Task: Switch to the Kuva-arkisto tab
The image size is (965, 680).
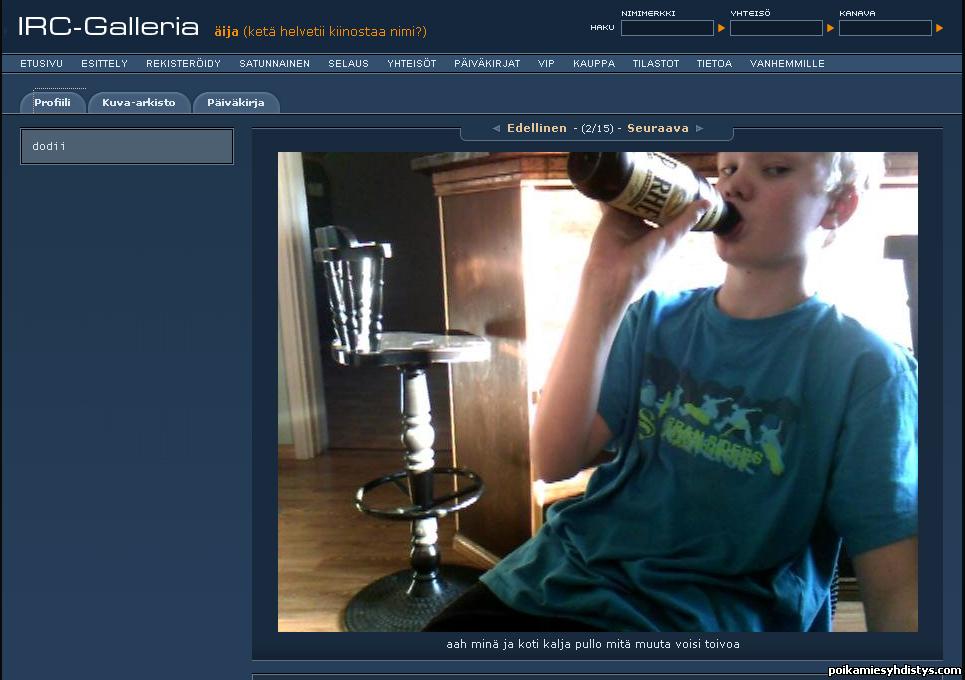Action: pos(139,103)
